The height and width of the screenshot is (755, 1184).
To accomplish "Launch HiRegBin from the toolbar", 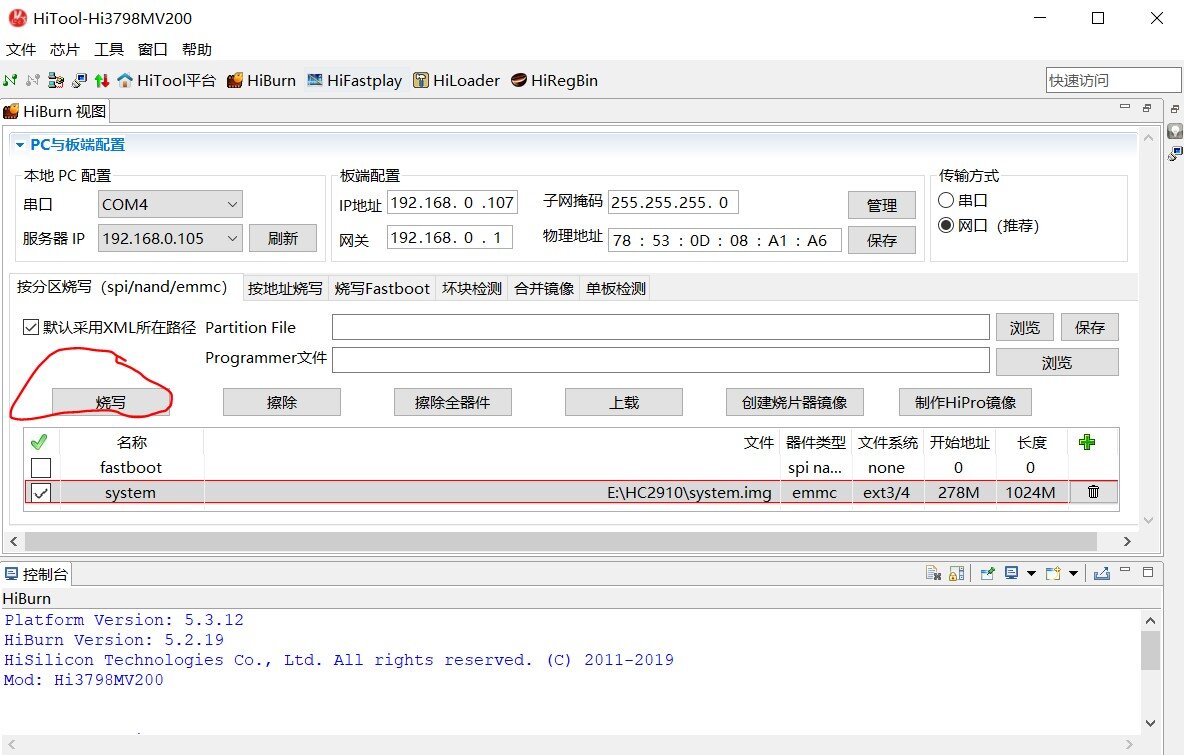I will 554,80.
